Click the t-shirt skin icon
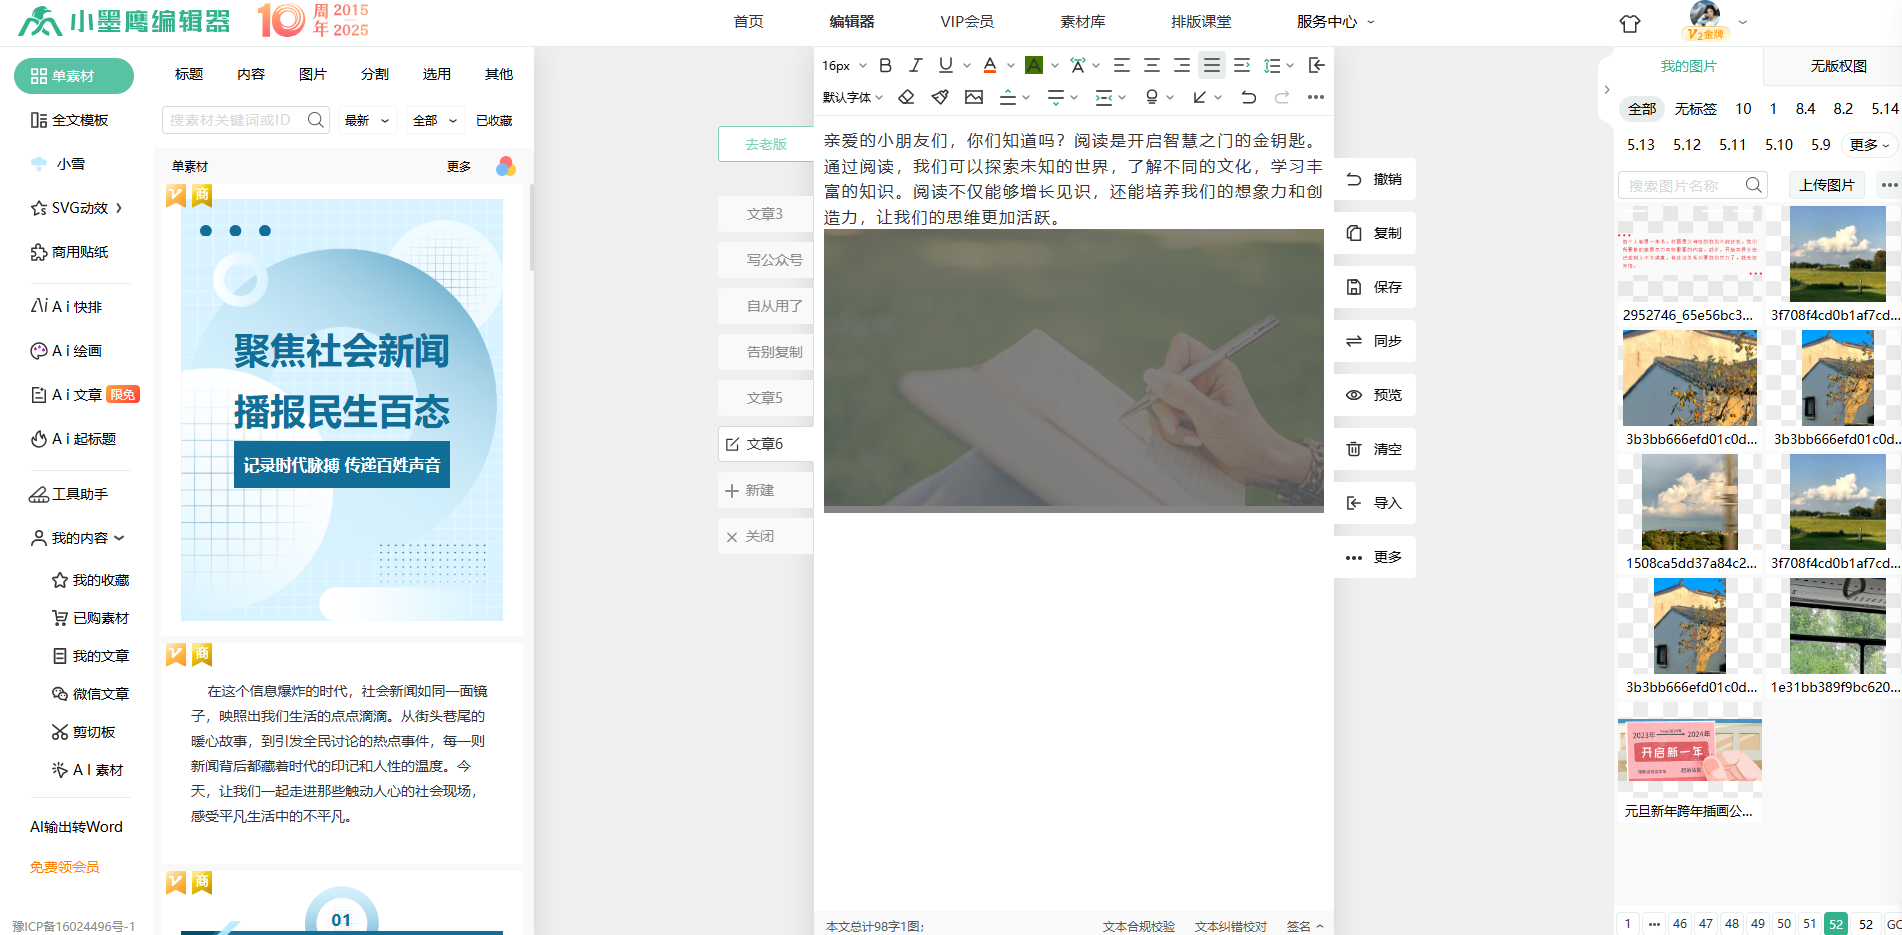The image size is (1902, 935). tap(1630, 23)
